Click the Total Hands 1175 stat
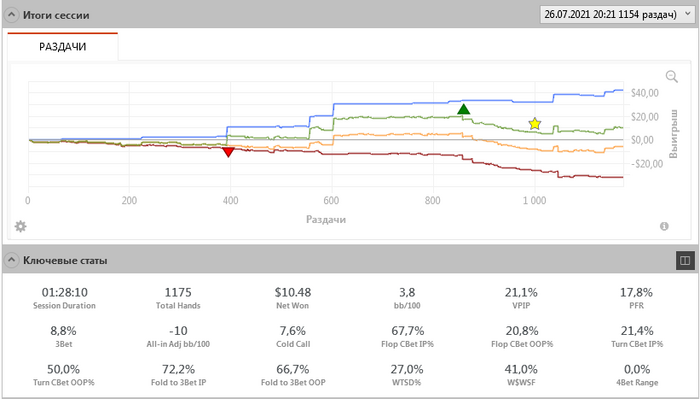Viewport: 700px width, 399px height. click(178, 298)
